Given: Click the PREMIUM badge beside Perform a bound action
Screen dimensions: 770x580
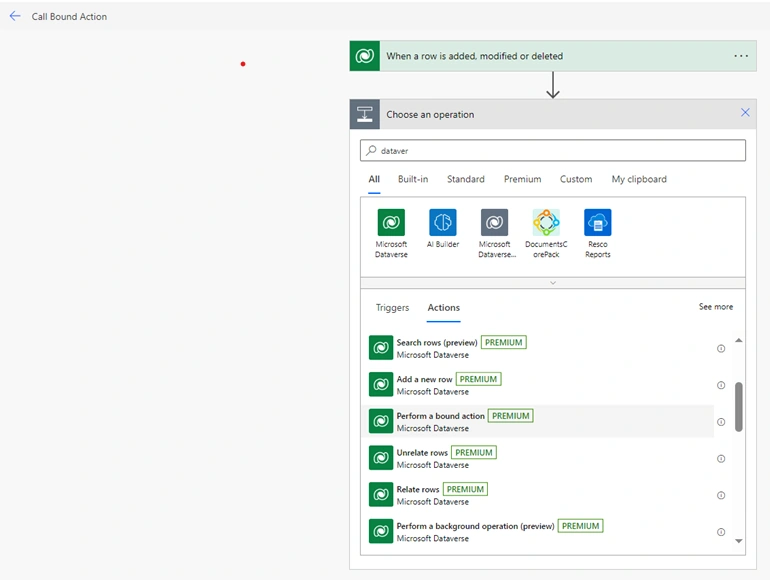Looking at the screenshot, I should tap(511, 416).
